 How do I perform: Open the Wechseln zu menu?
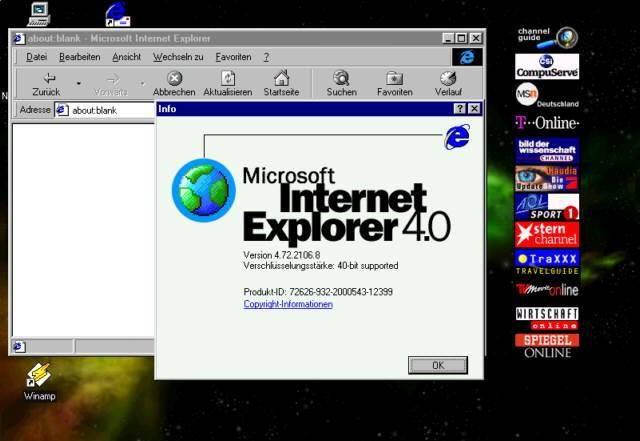pos(178,57)
